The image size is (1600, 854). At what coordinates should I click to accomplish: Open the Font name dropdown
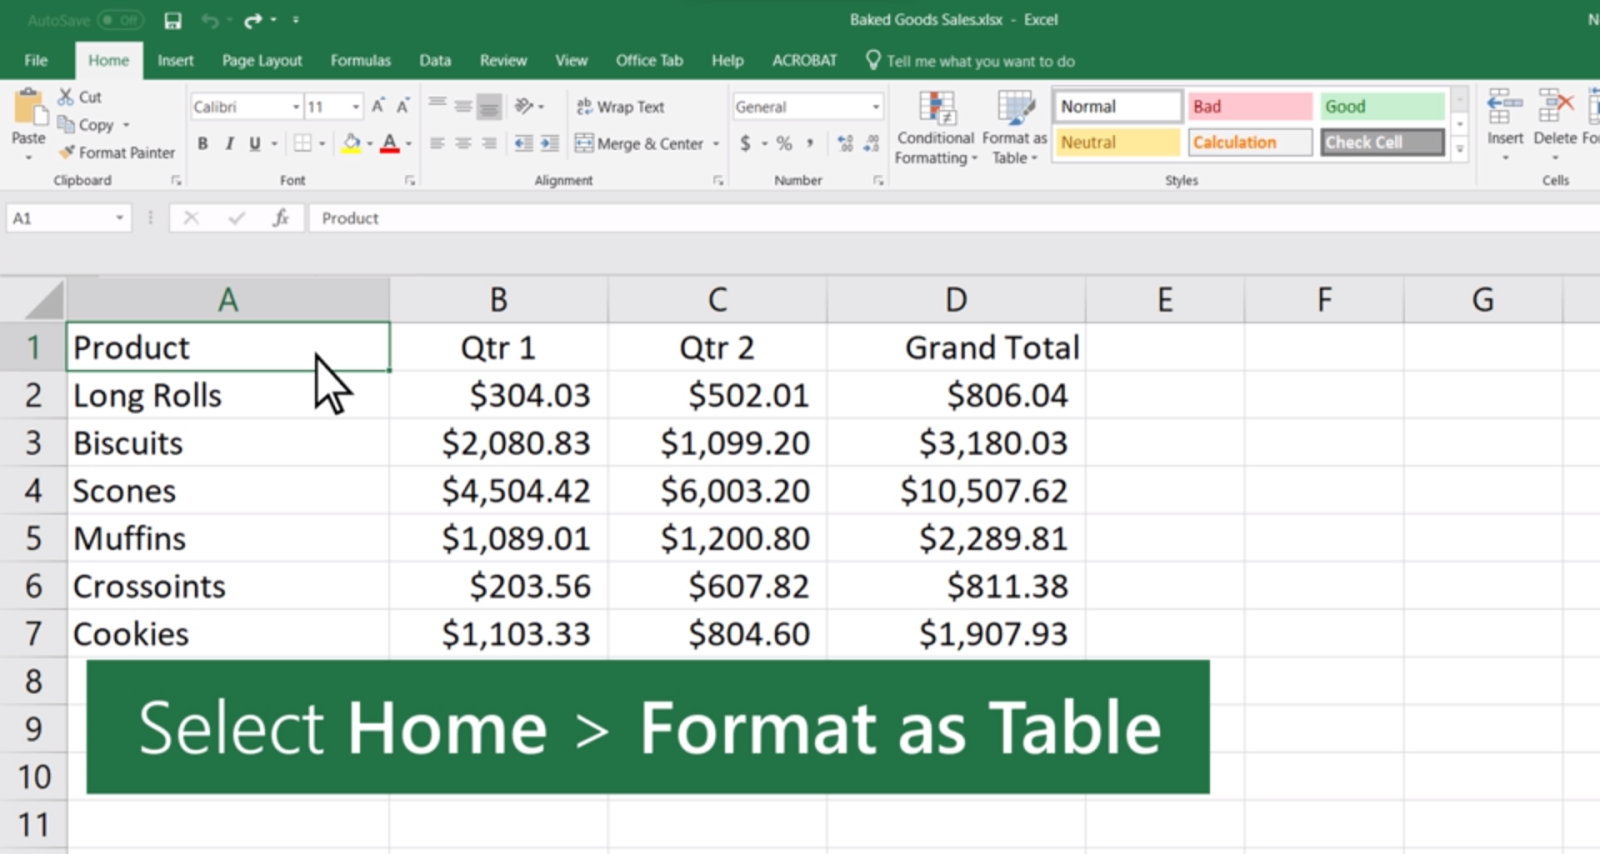296,106
